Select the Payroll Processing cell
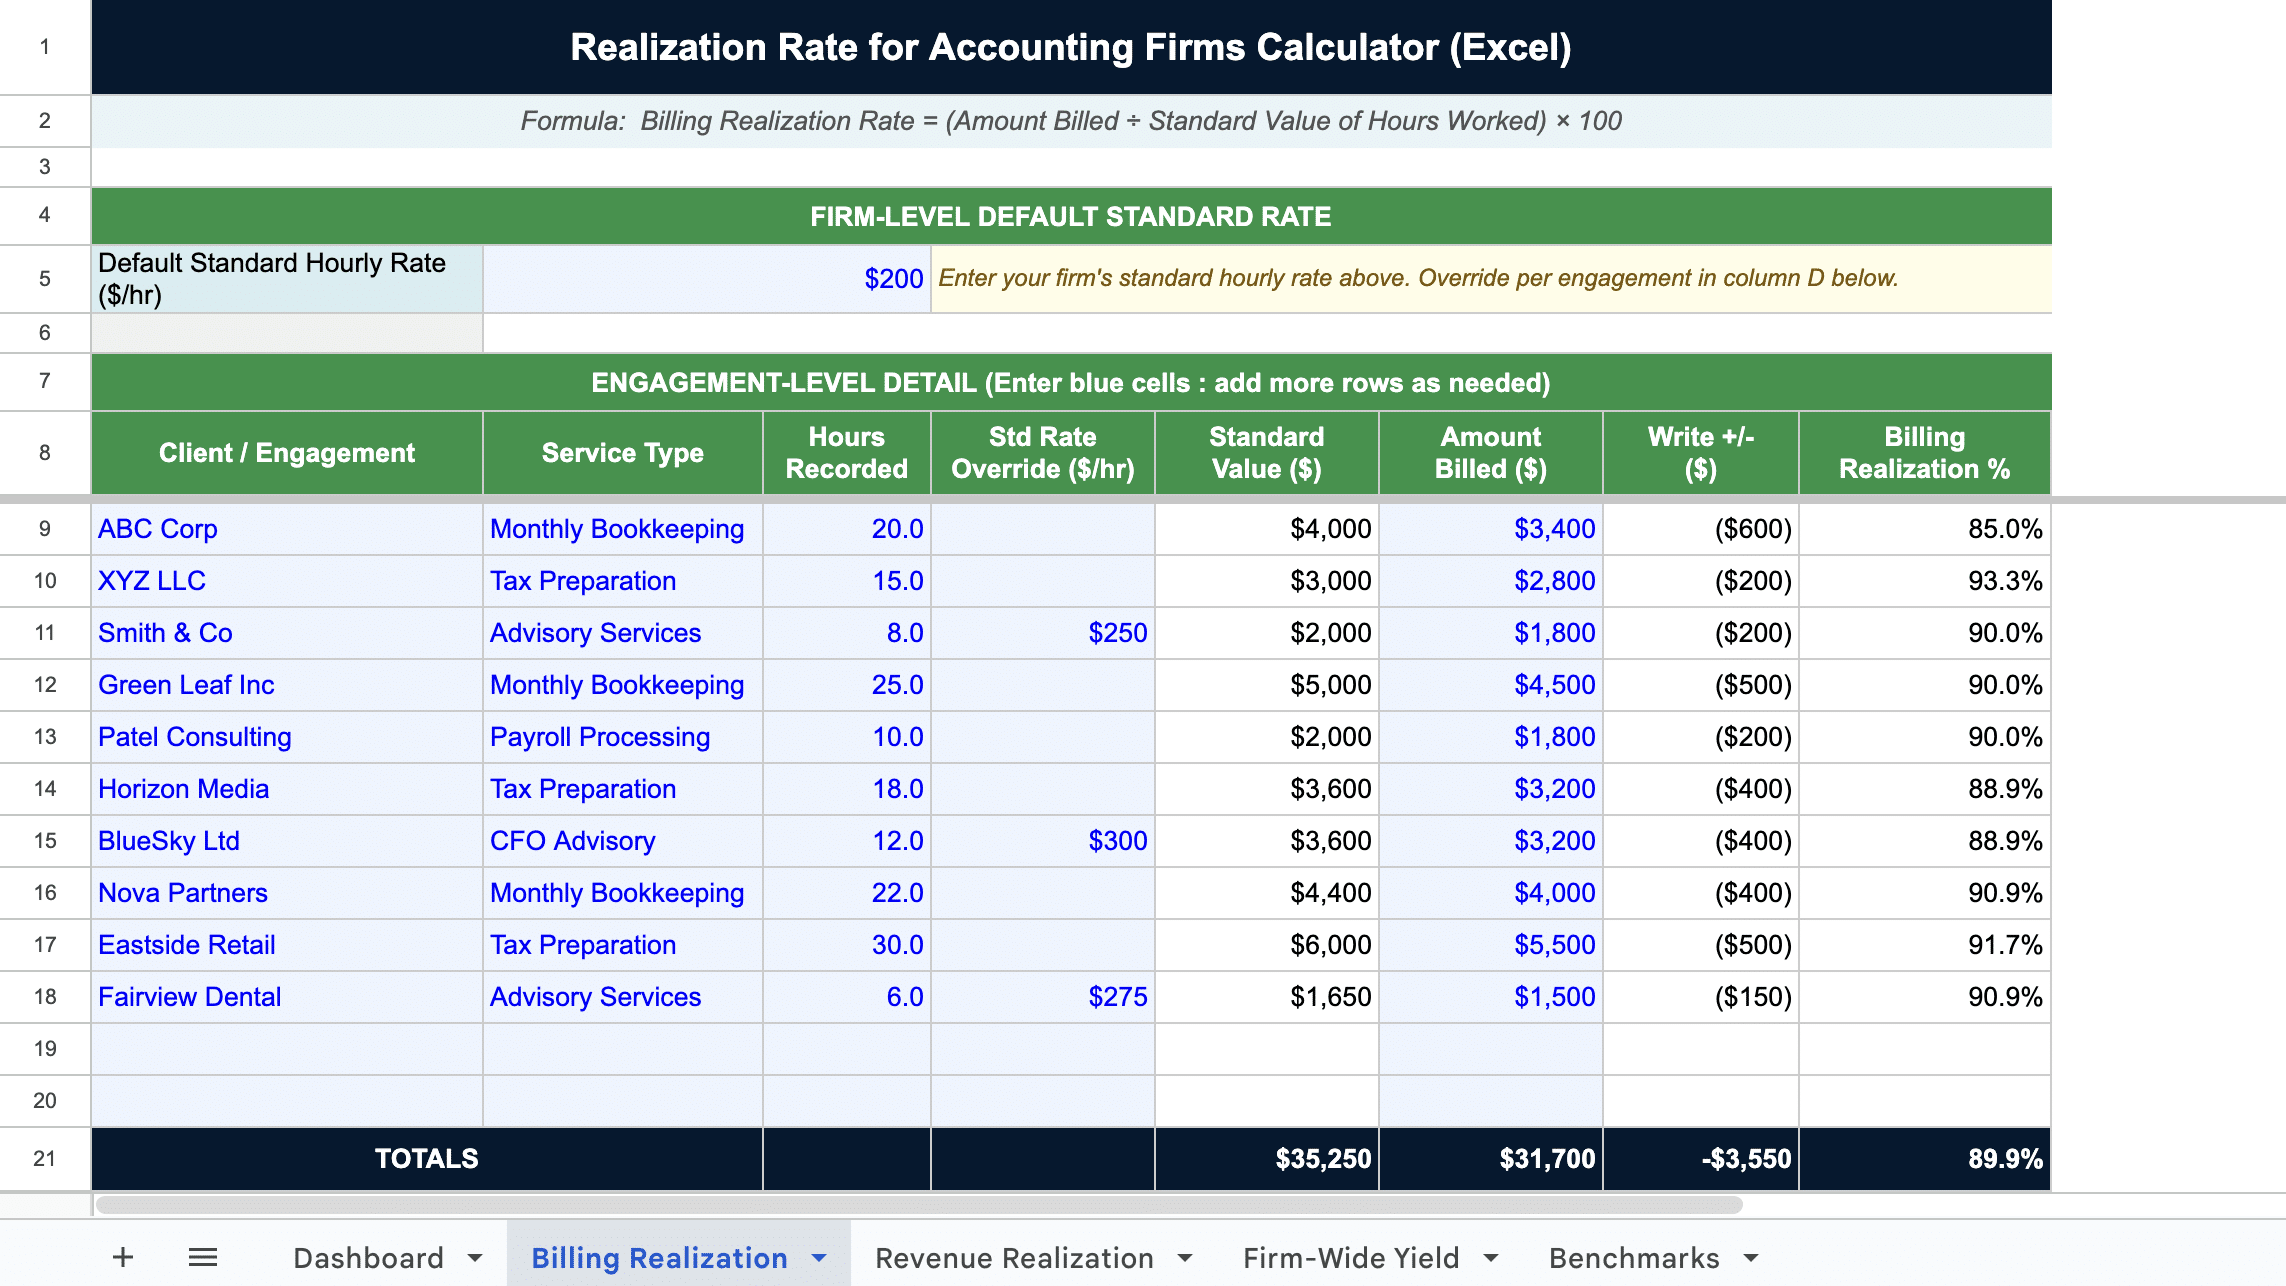 (x=623, y=737)
